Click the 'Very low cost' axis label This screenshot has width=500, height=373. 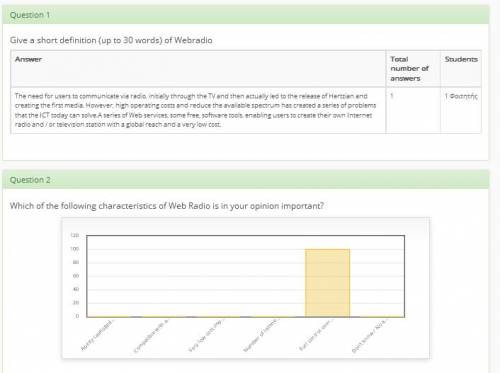point(206,335)
